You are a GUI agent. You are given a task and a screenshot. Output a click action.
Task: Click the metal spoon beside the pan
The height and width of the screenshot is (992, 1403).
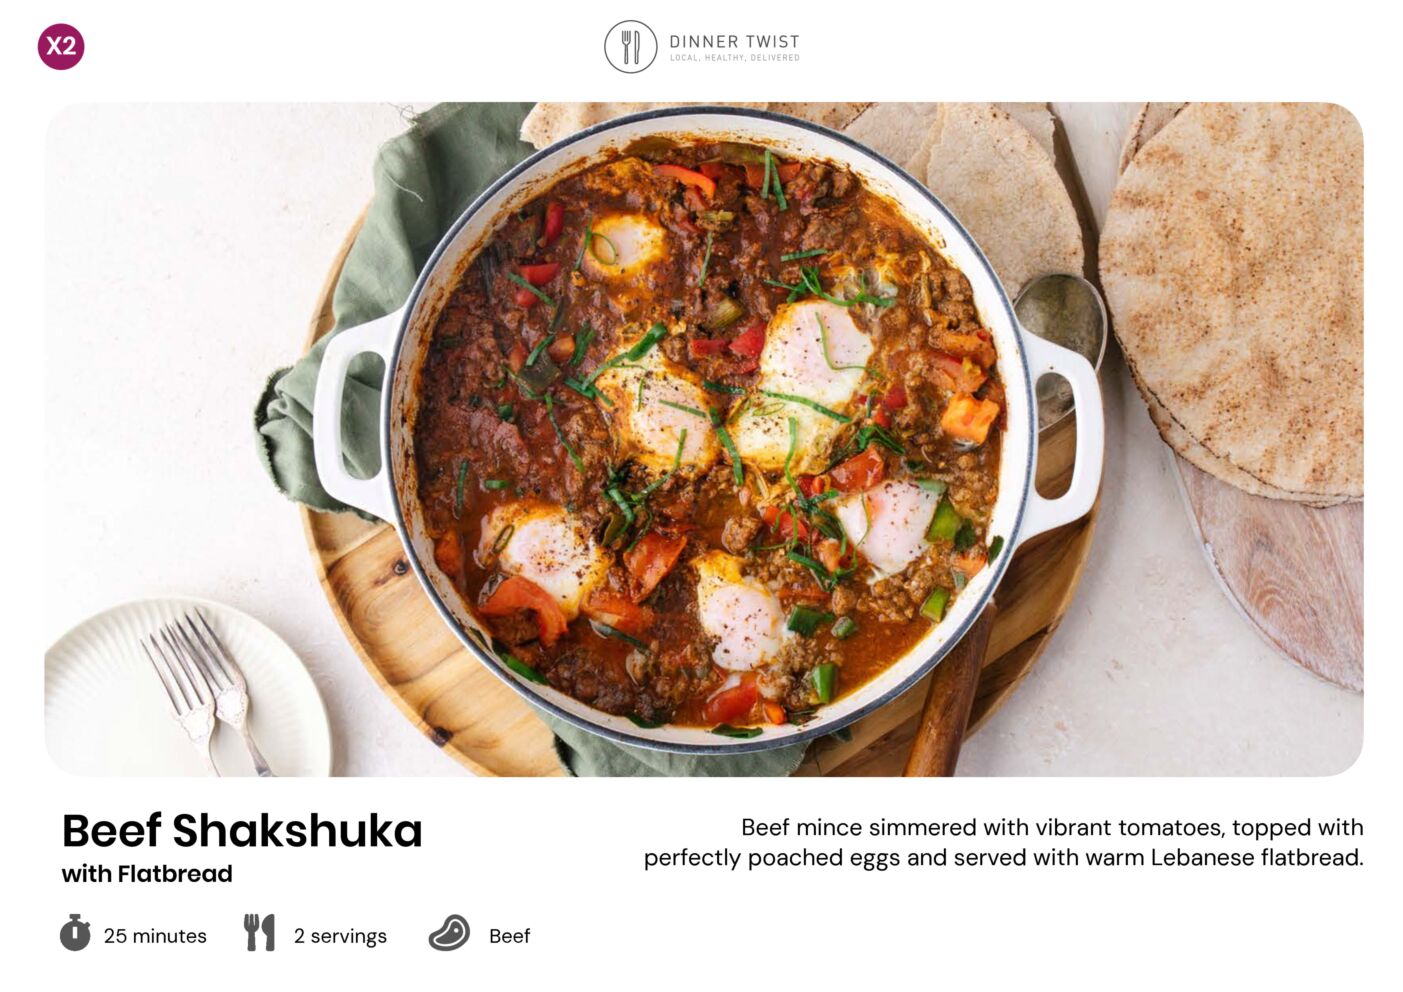[1060, 340]
